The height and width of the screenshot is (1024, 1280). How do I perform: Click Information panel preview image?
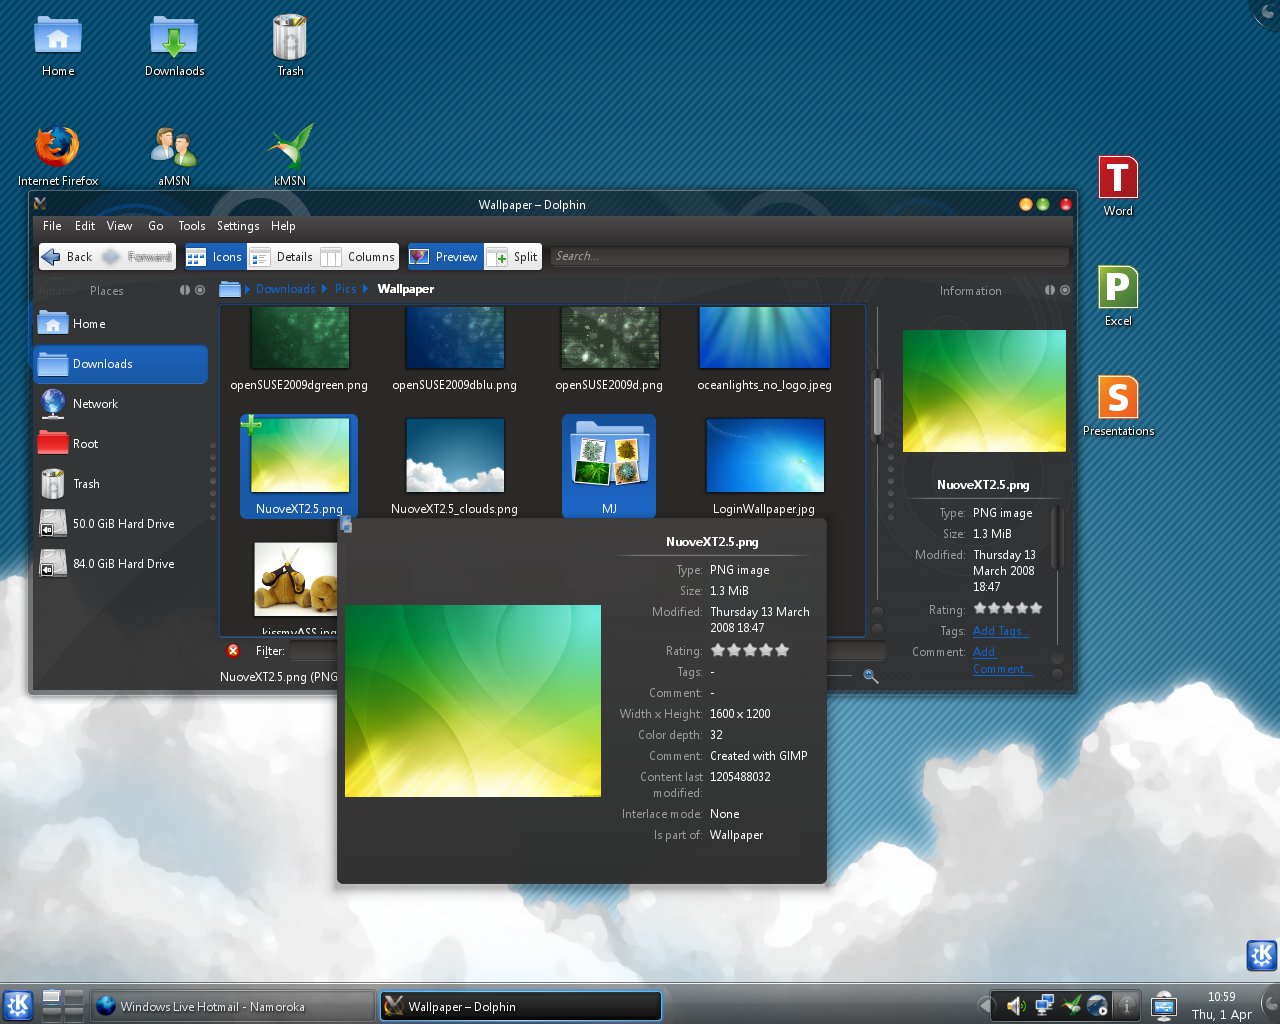coord(984,391)
